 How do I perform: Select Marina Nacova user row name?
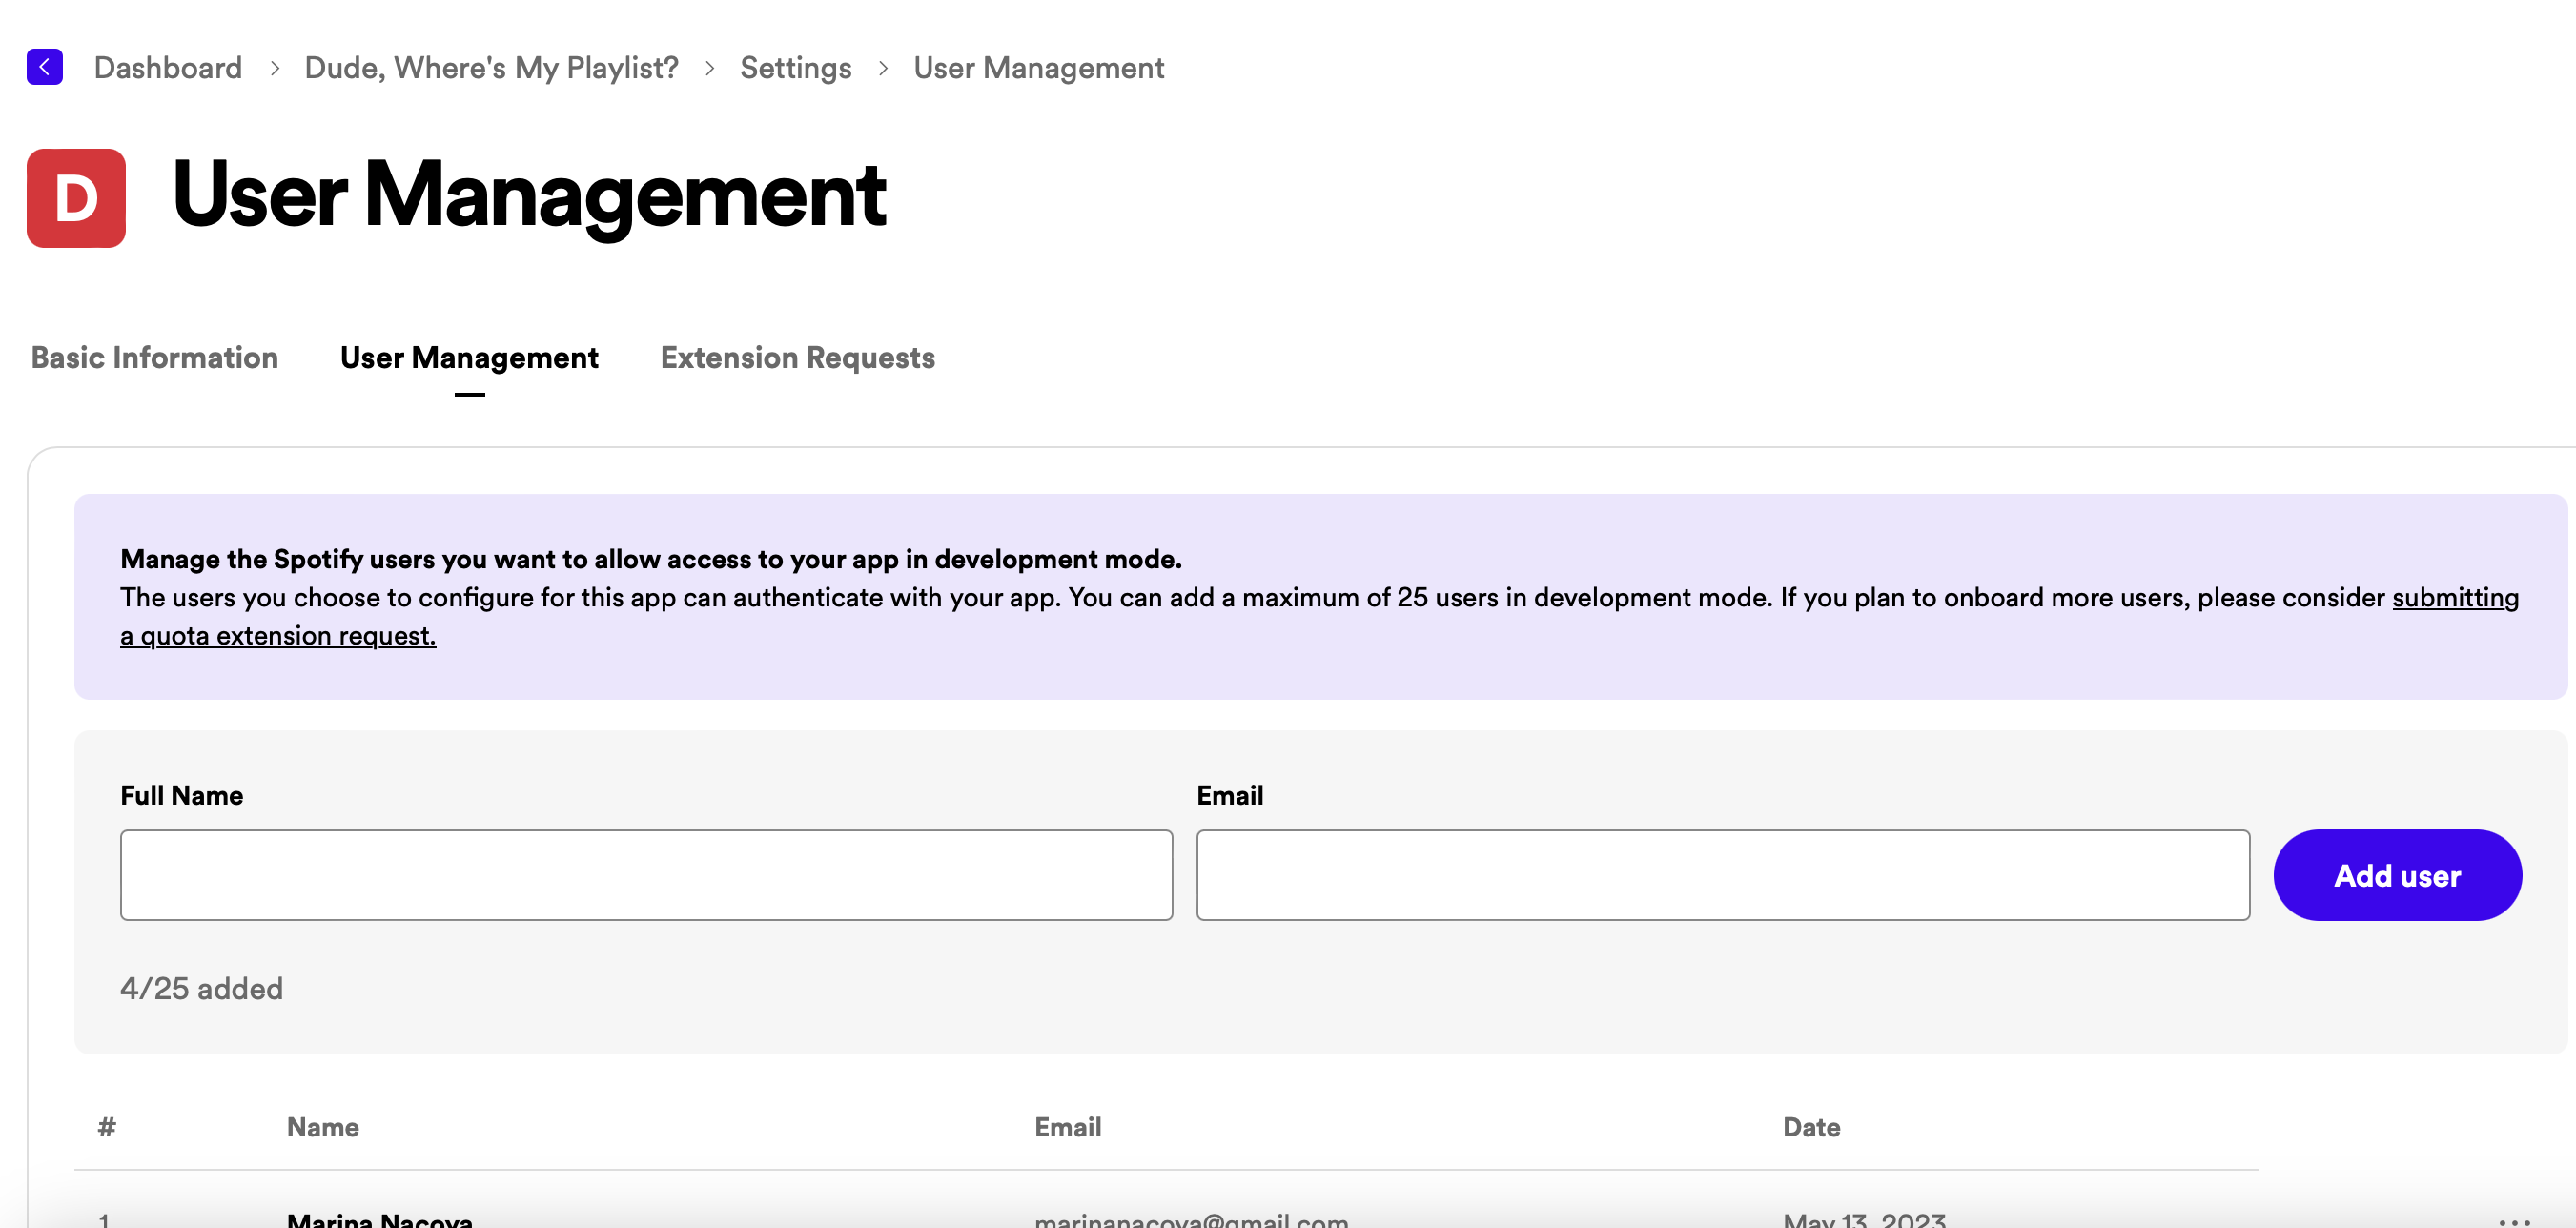pyautogui.click(x=379, y=1219)
